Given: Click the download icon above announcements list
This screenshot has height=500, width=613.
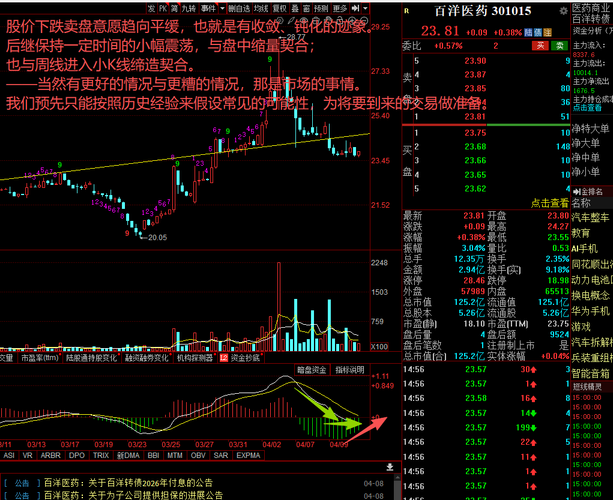Looking at the screenshot, I should click(390, 467).
